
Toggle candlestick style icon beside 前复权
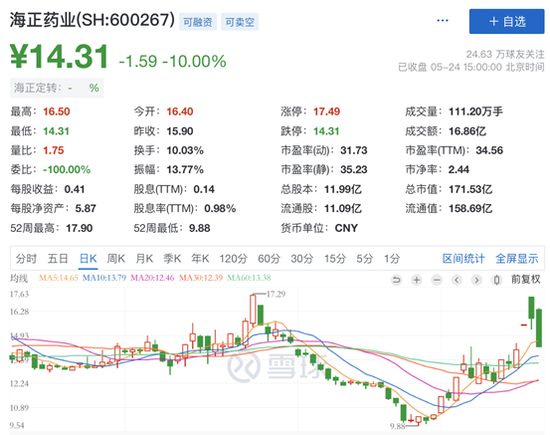coord(497,280)
